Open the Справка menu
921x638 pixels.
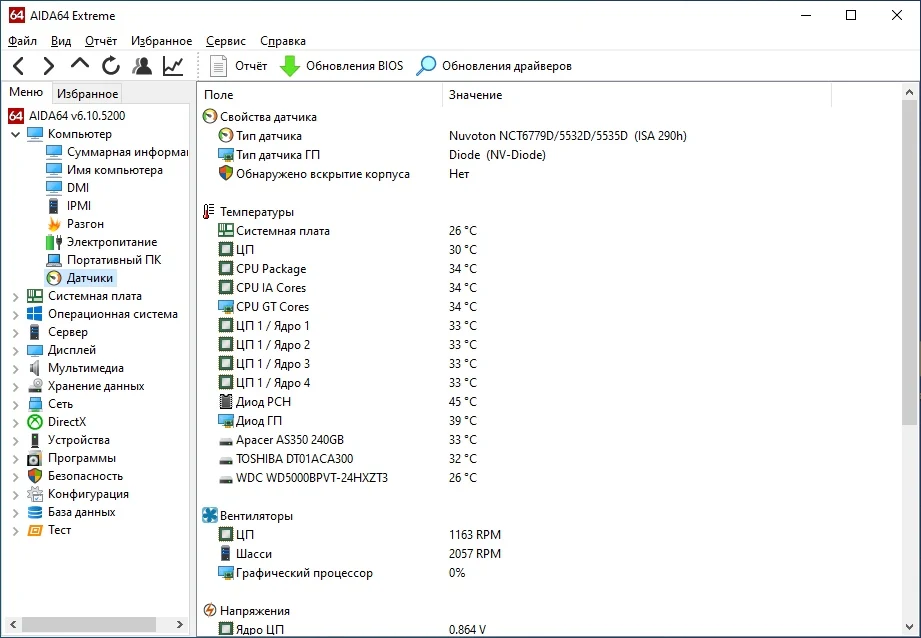283,41
